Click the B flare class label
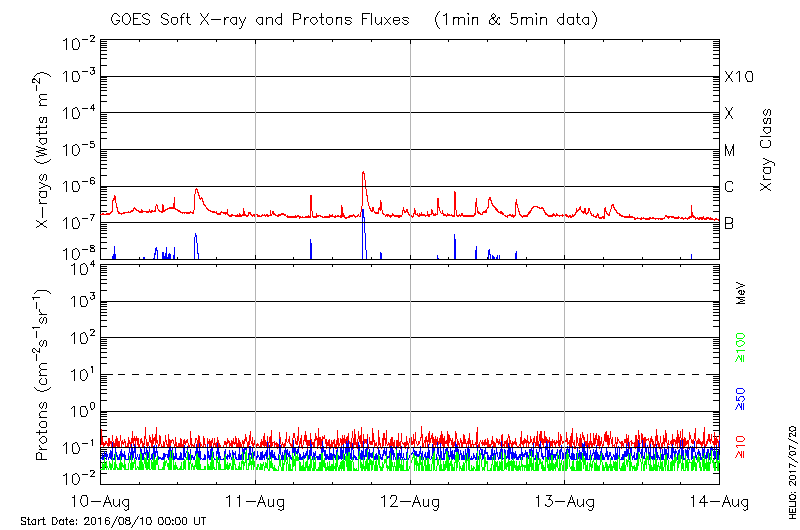The image size is (800, 530). 730,224
